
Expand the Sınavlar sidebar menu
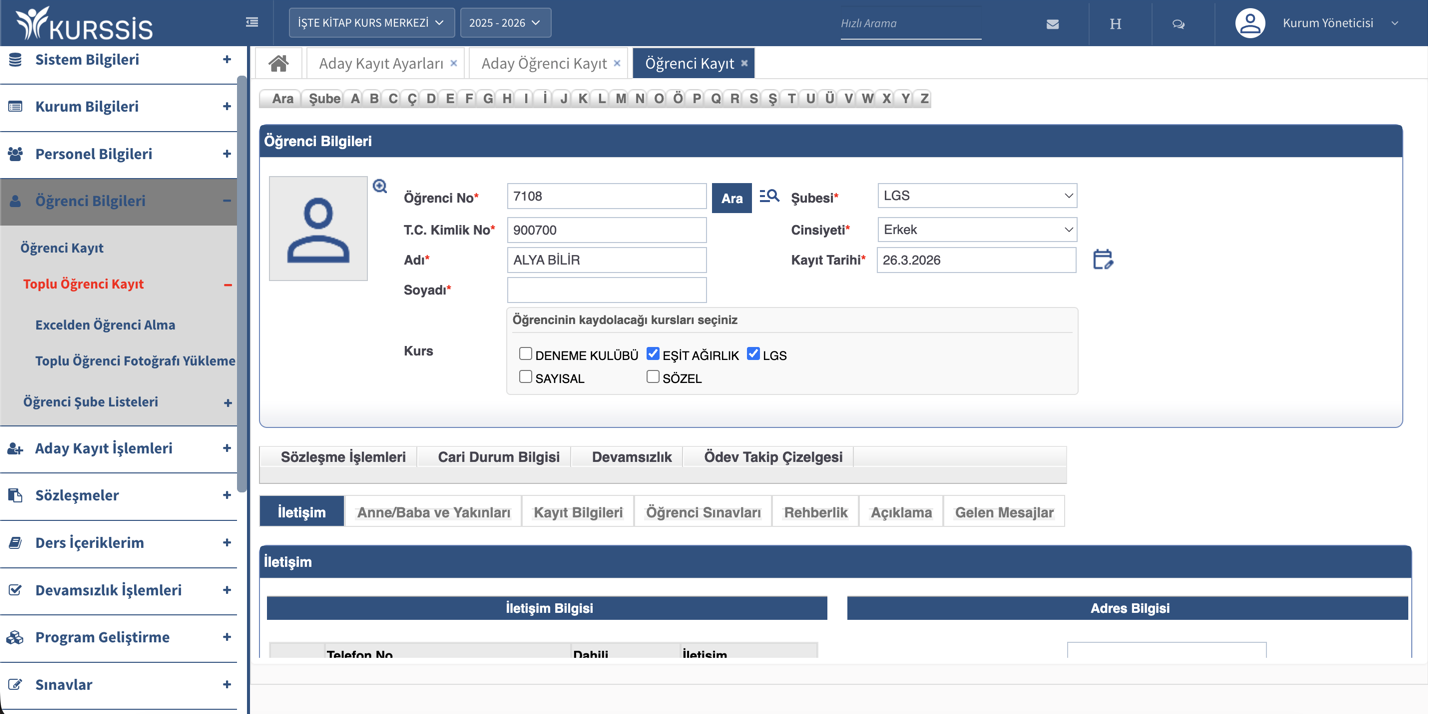point(118,685)
